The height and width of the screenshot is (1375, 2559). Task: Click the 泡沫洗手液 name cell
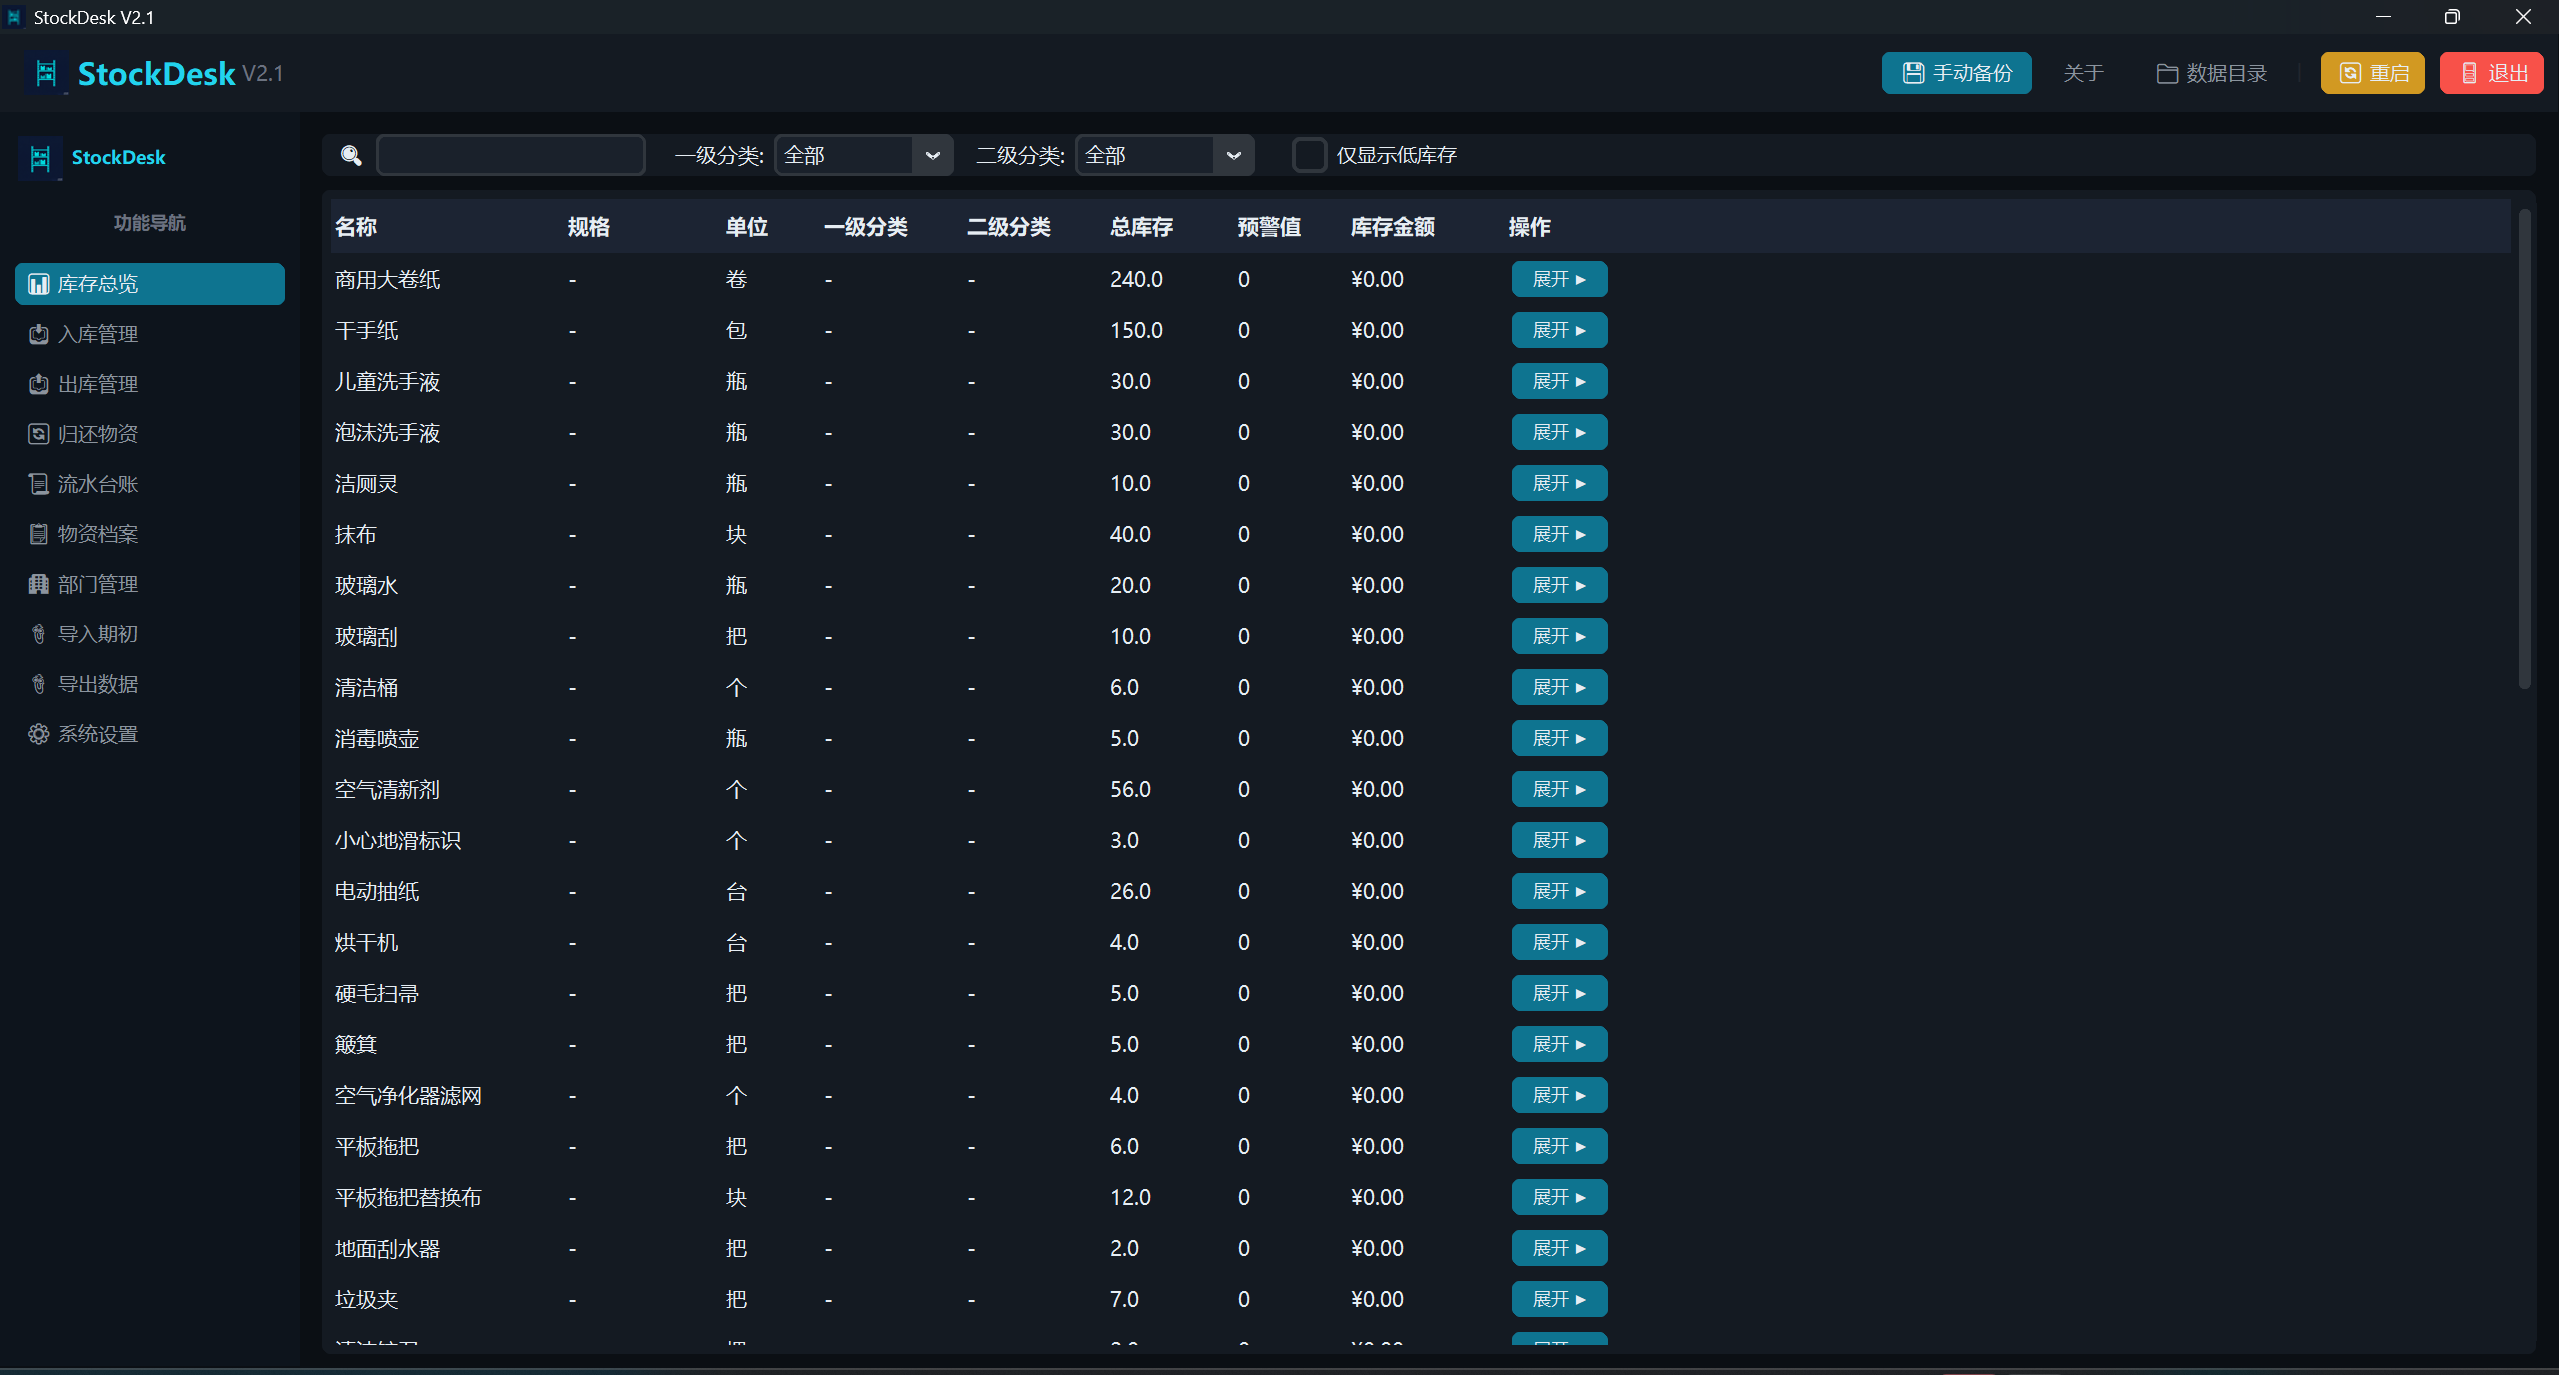coord(388,432)
